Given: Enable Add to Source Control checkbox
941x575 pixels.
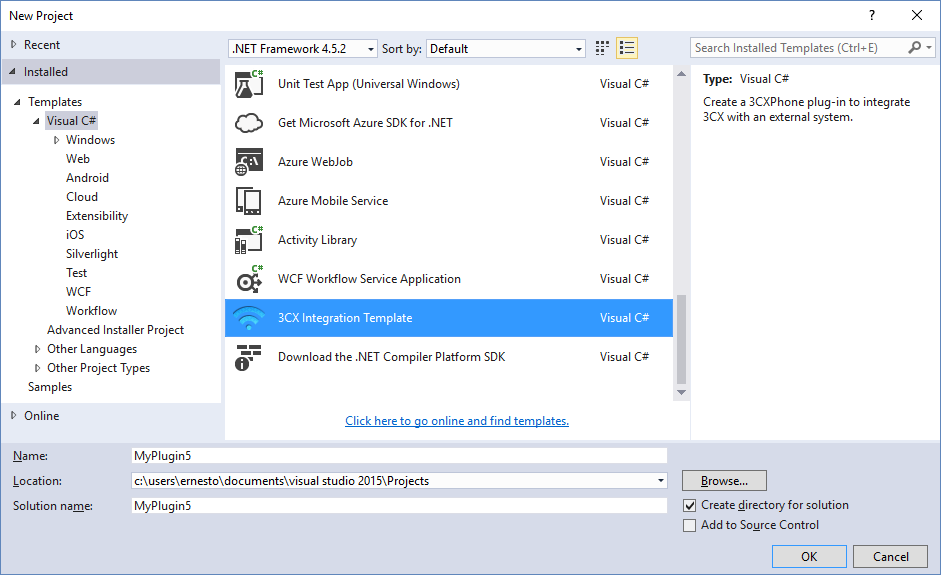Looking at the screenshot, I should tap(690, 525).
